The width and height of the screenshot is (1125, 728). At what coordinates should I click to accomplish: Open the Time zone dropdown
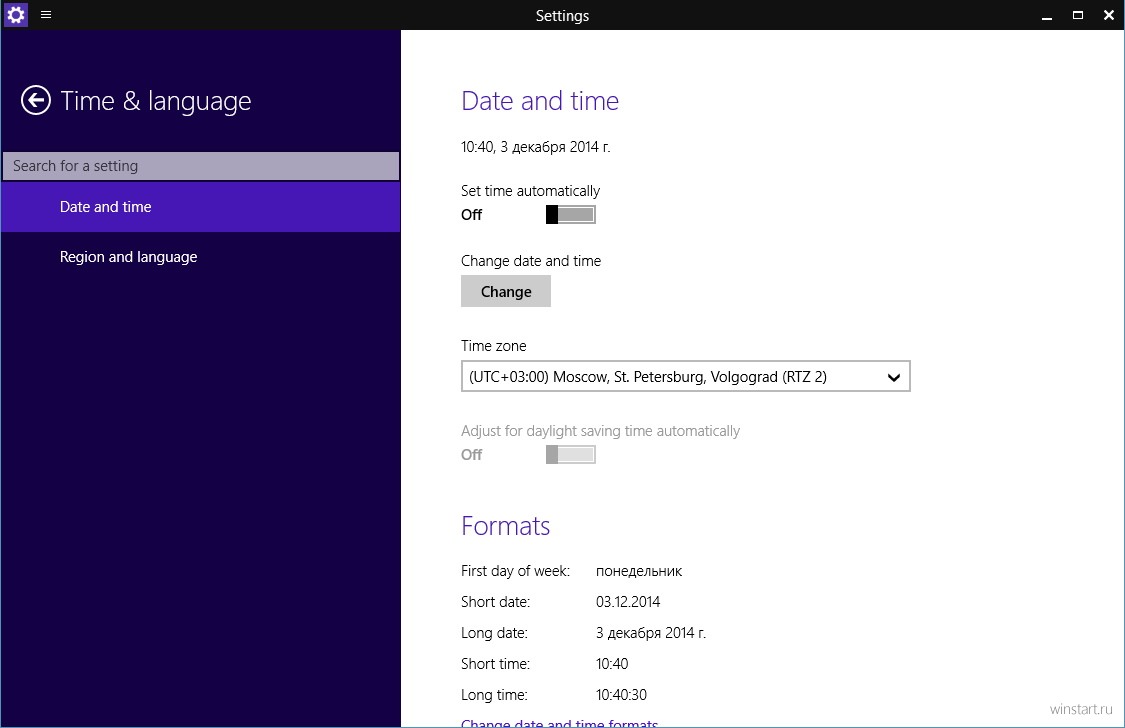point(685,377)
